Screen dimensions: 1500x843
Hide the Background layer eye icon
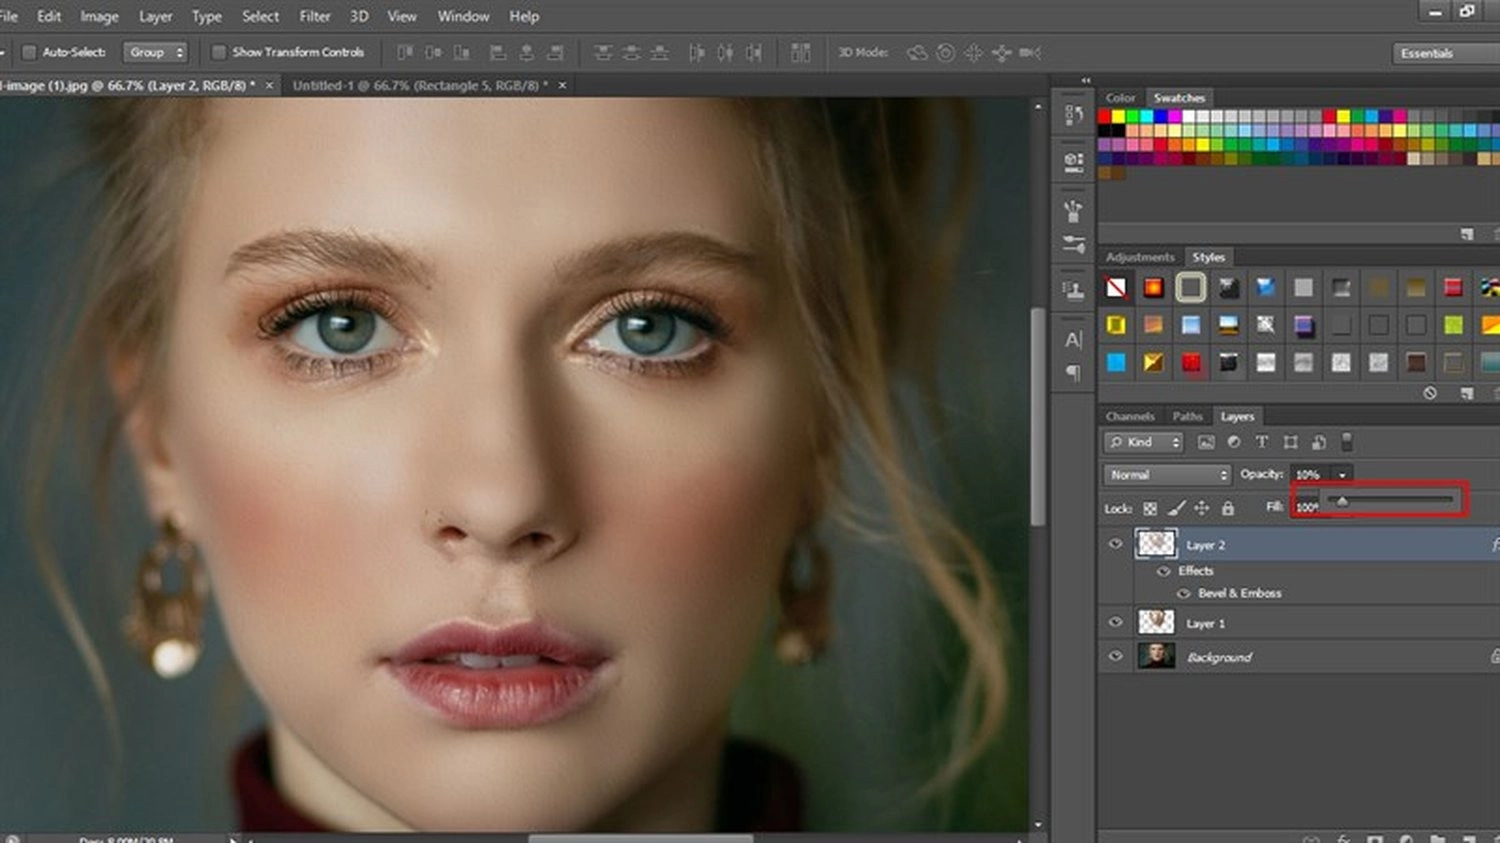point(1115,656)
